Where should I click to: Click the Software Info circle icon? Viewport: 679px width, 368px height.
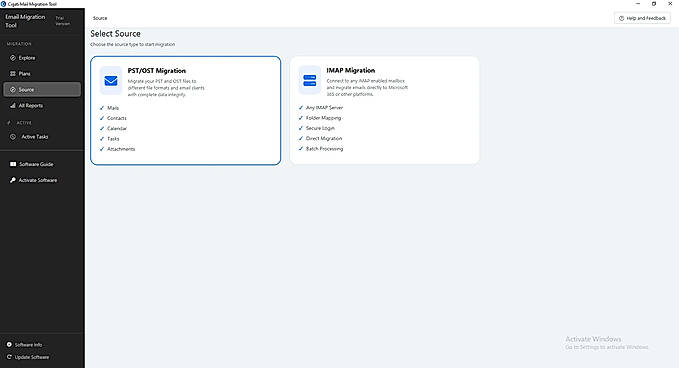(9, 345)
